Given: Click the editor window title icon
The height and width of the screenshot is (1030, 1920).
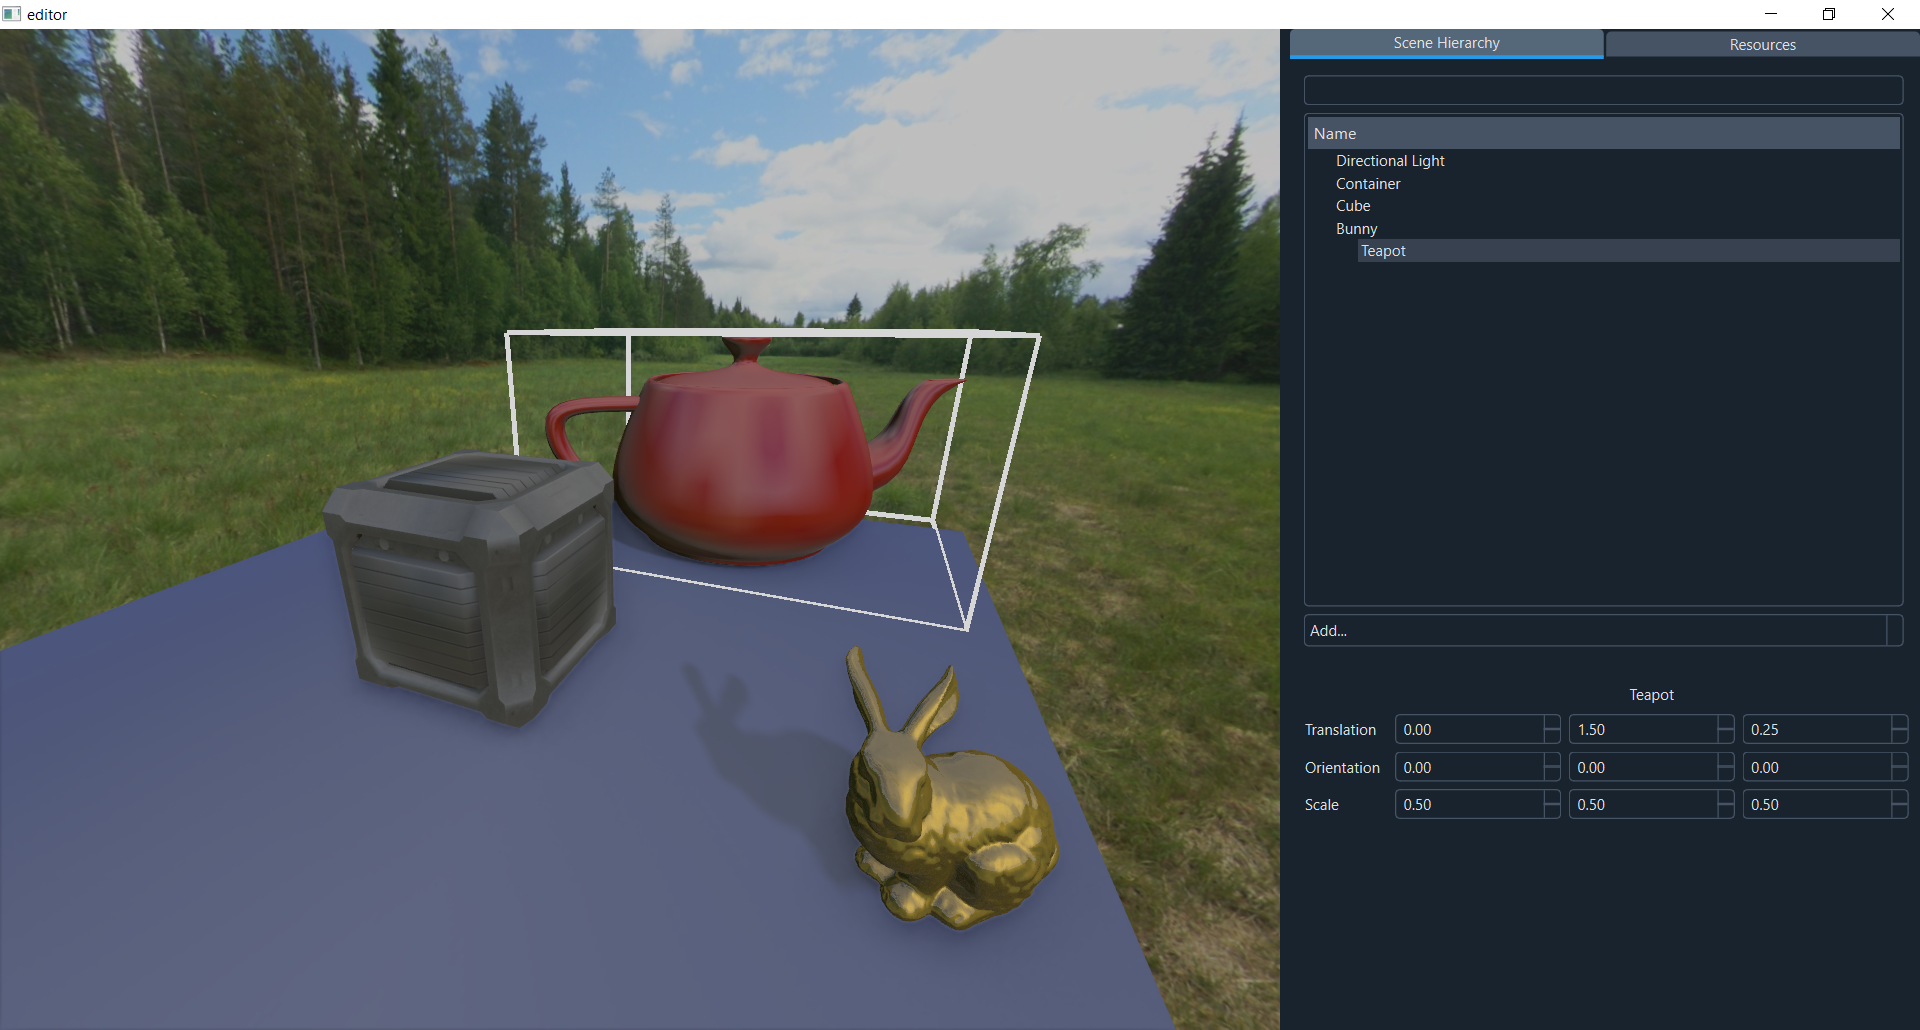Looking at the screenshot, I should click(12, 14).
